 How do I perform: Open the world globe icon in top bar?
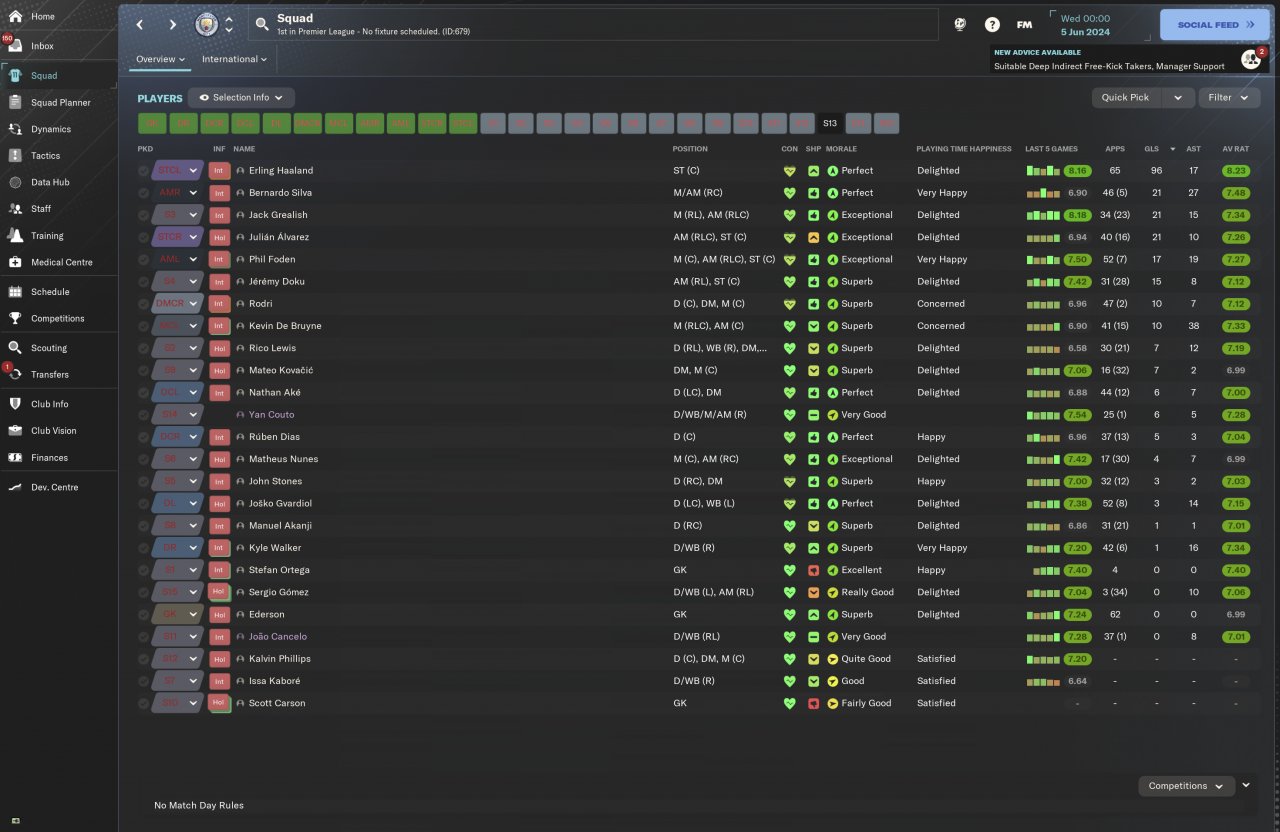pos(961,24)
